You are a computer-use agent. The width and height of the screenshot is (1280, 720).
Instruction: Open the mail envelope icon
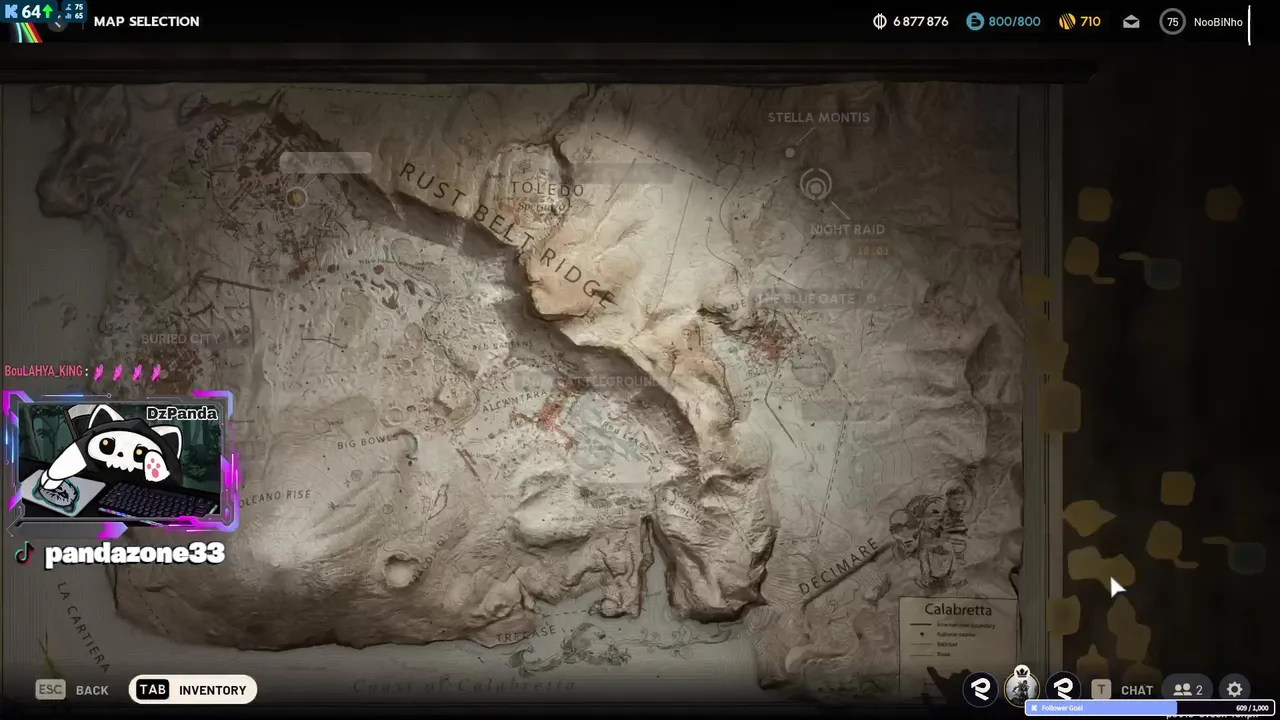pyautogui.click(x=1131, y=21)
